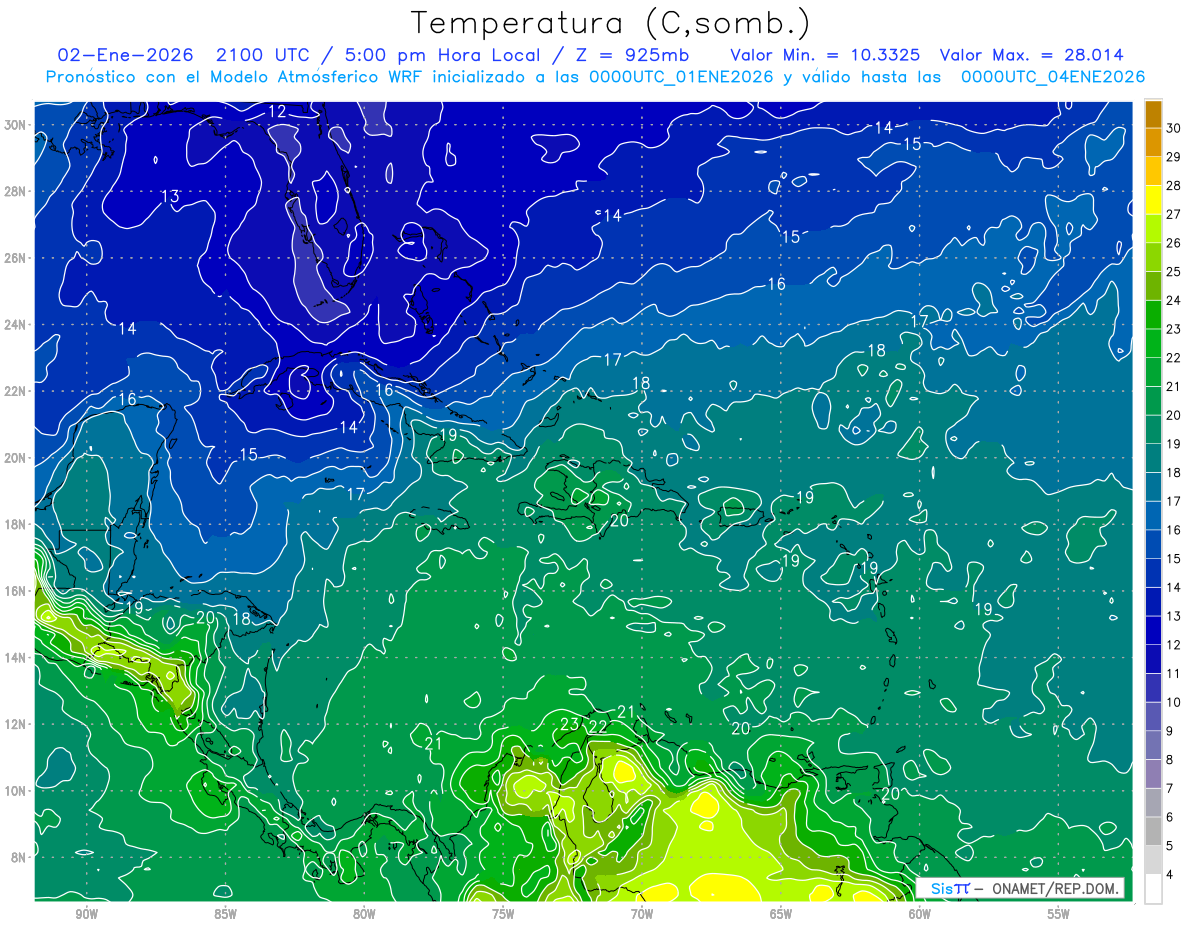Click the '12' contour label on the map

coord(277,111)
